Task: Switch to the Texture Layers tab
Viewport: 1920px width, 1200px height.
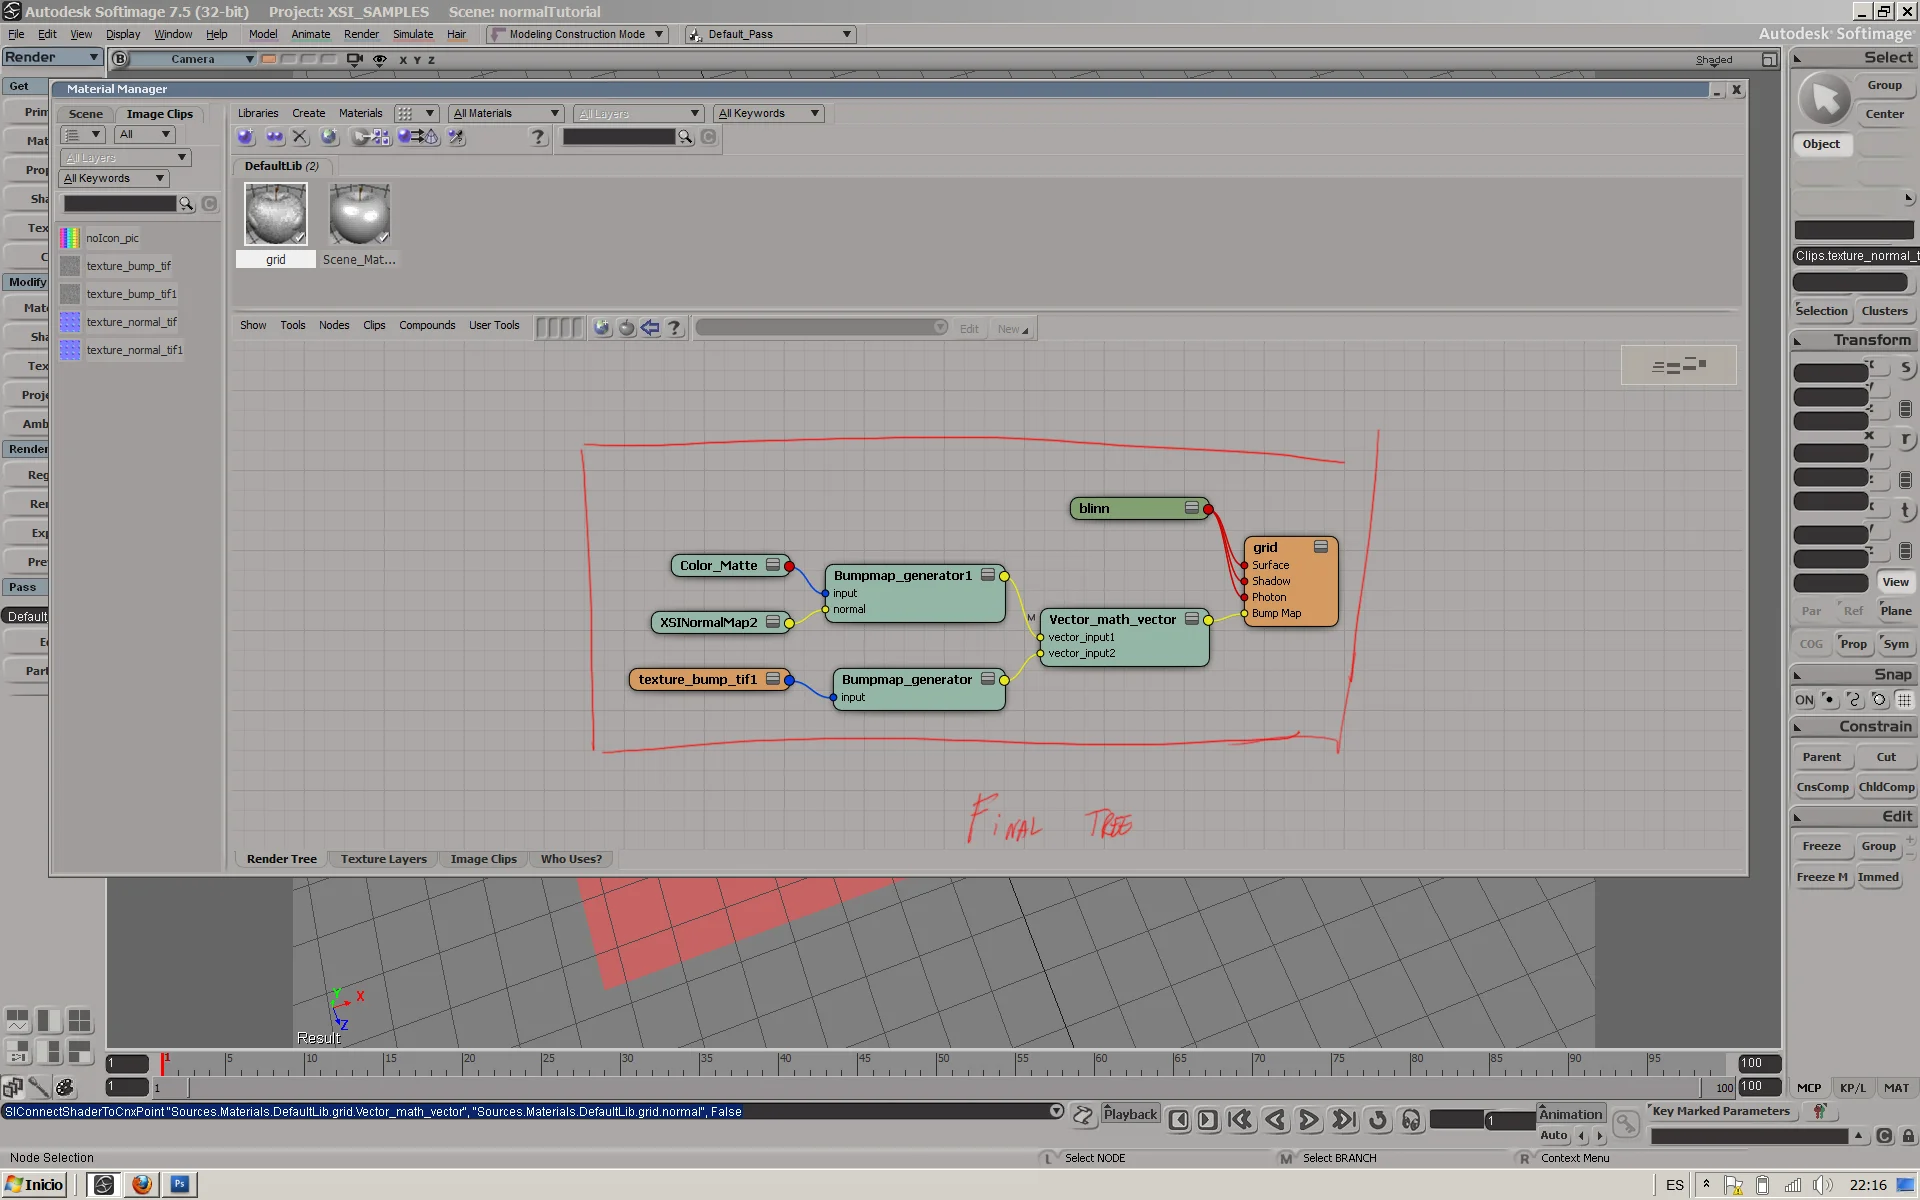Action: coord(383,859)
